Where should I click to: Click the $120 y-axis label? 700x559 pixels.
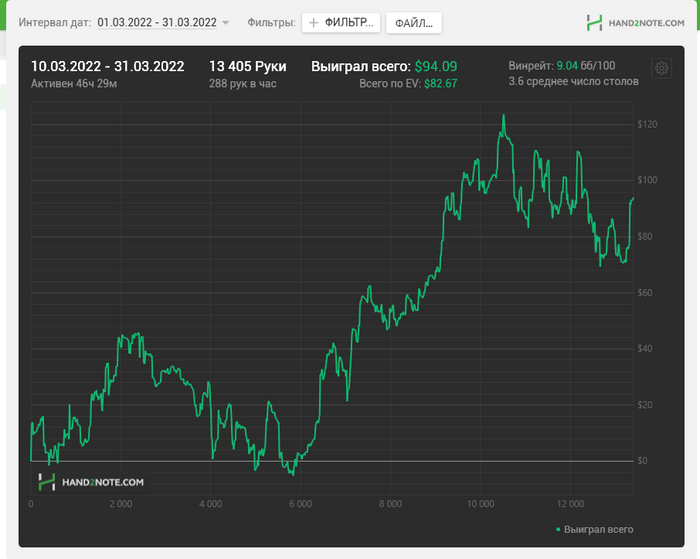[x=647, y=125]
